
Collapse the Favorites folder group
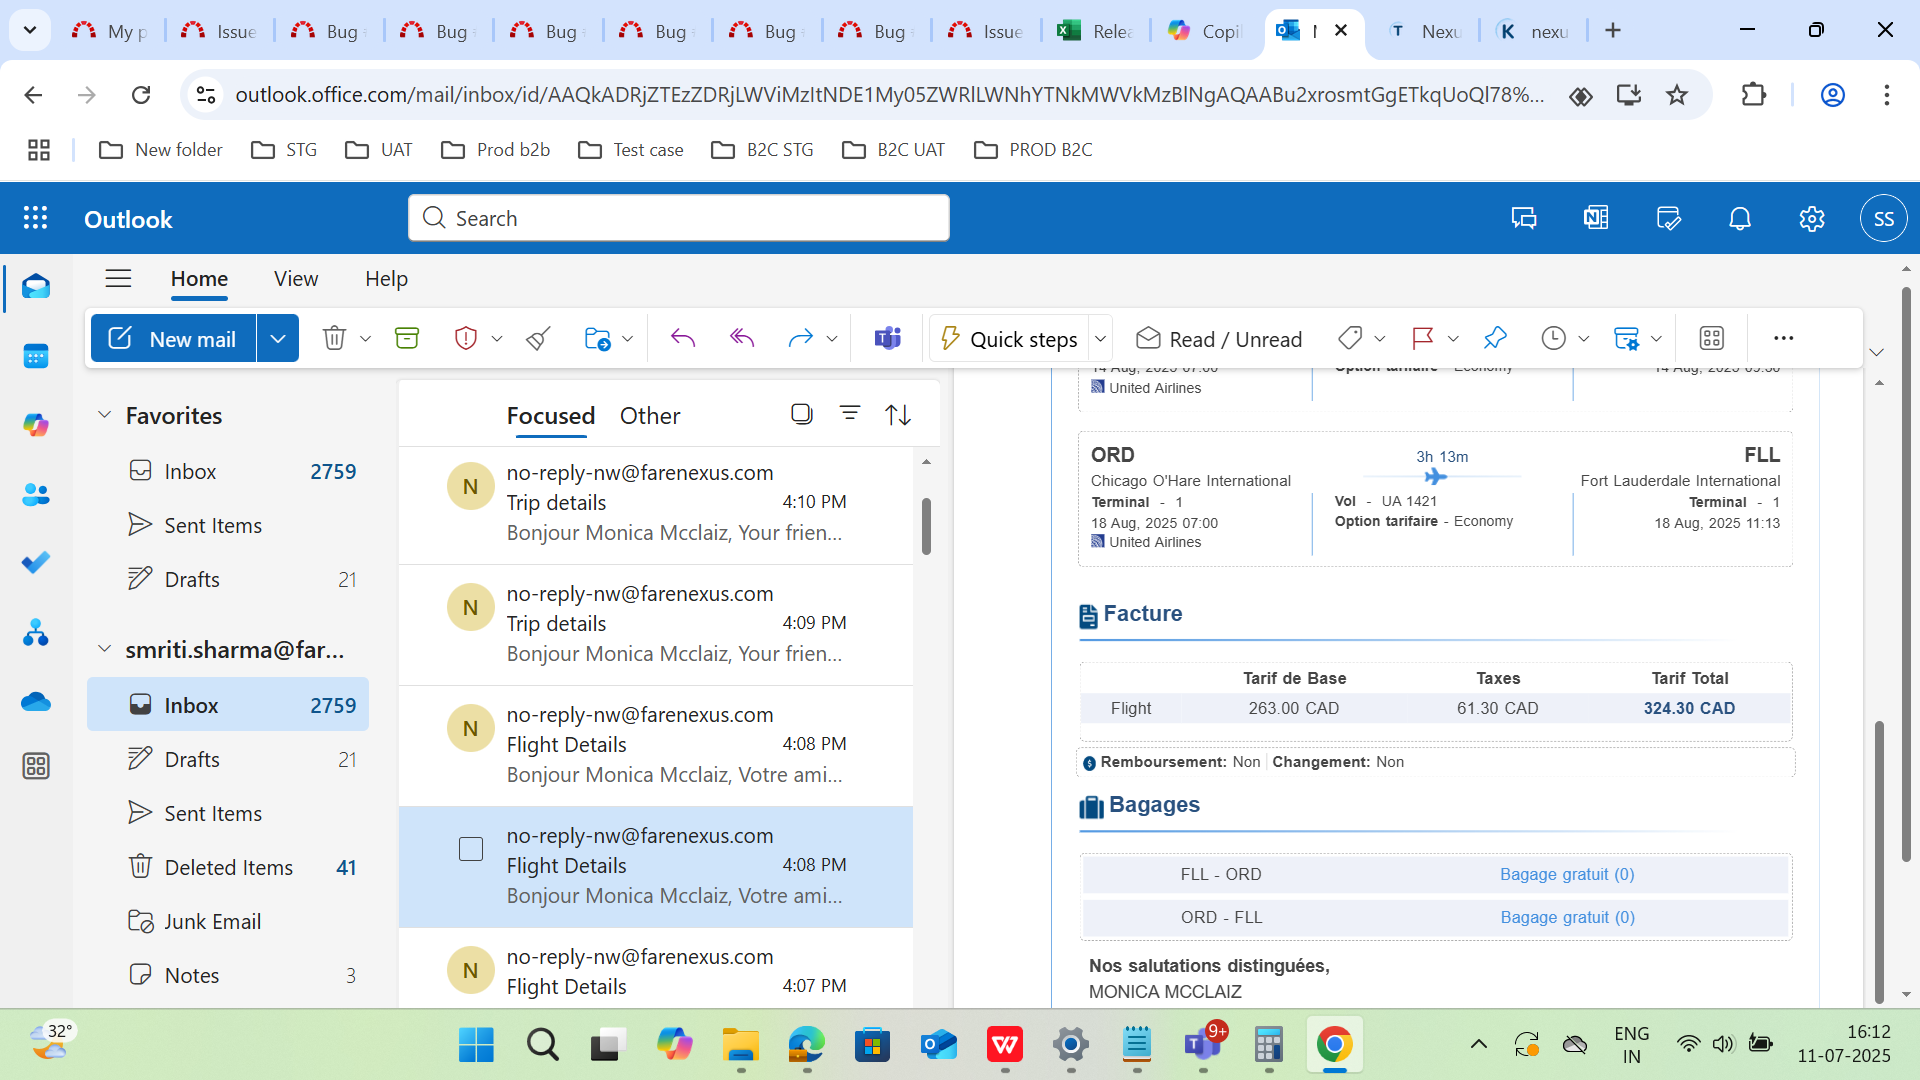[104, 414]
